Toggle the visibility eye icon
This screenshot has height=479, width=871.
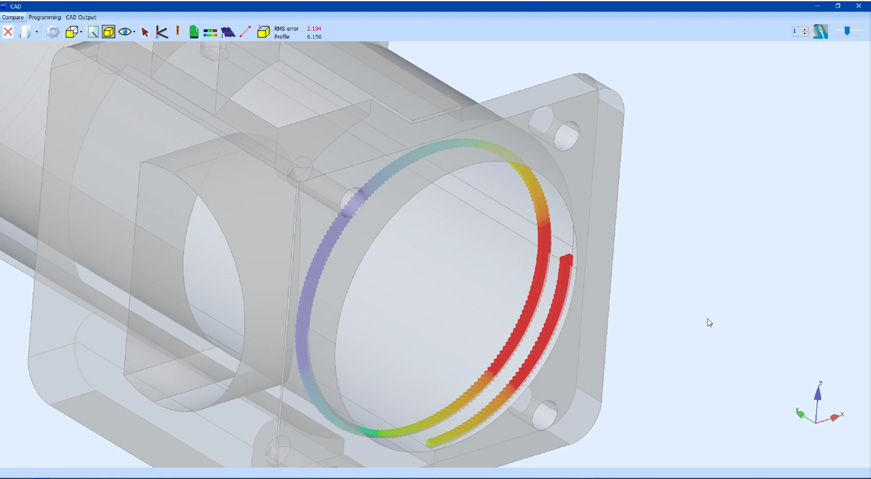[124, 32]
